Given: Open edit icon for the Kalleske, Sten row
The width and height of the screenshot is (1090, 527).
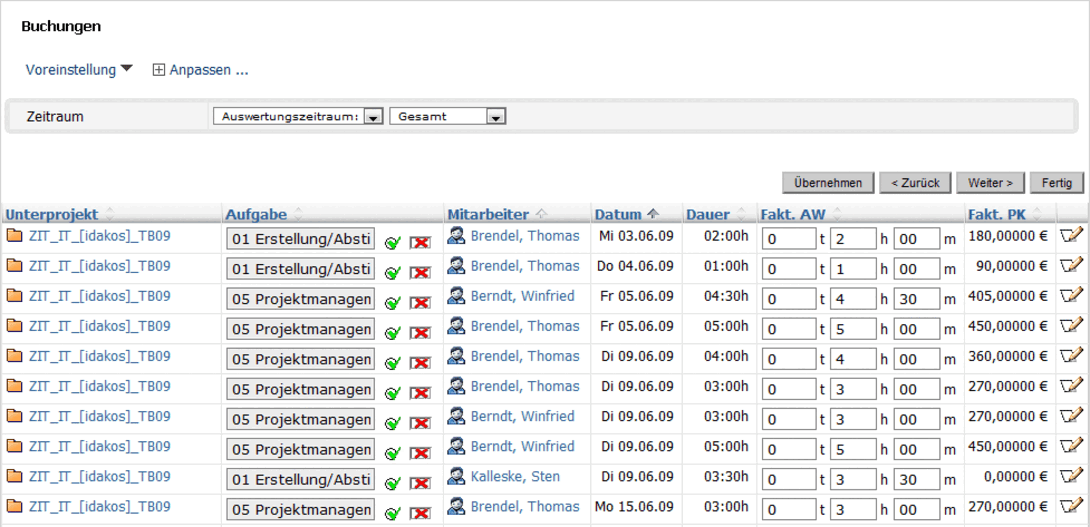Looking at the screenshot, I should click(1071, 476).
